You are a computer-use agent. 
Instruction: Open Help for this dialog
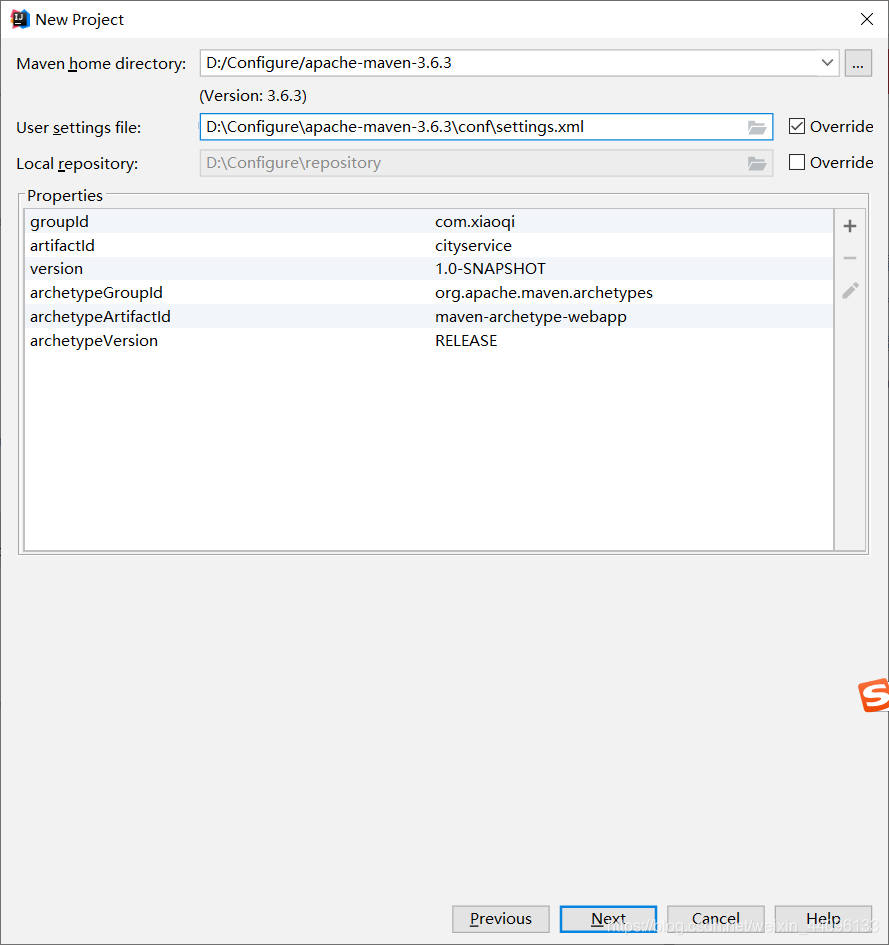(x=823, y=918)
